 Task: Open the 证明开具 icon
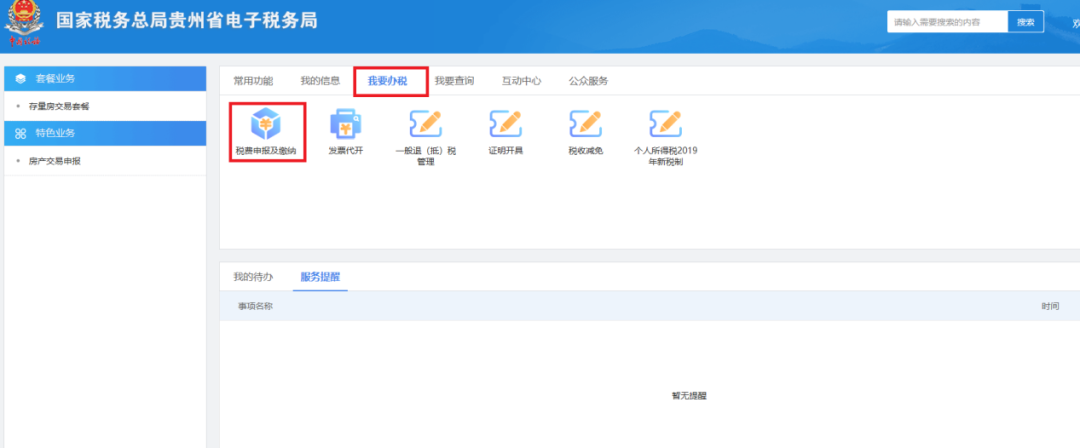pos(505,124)
